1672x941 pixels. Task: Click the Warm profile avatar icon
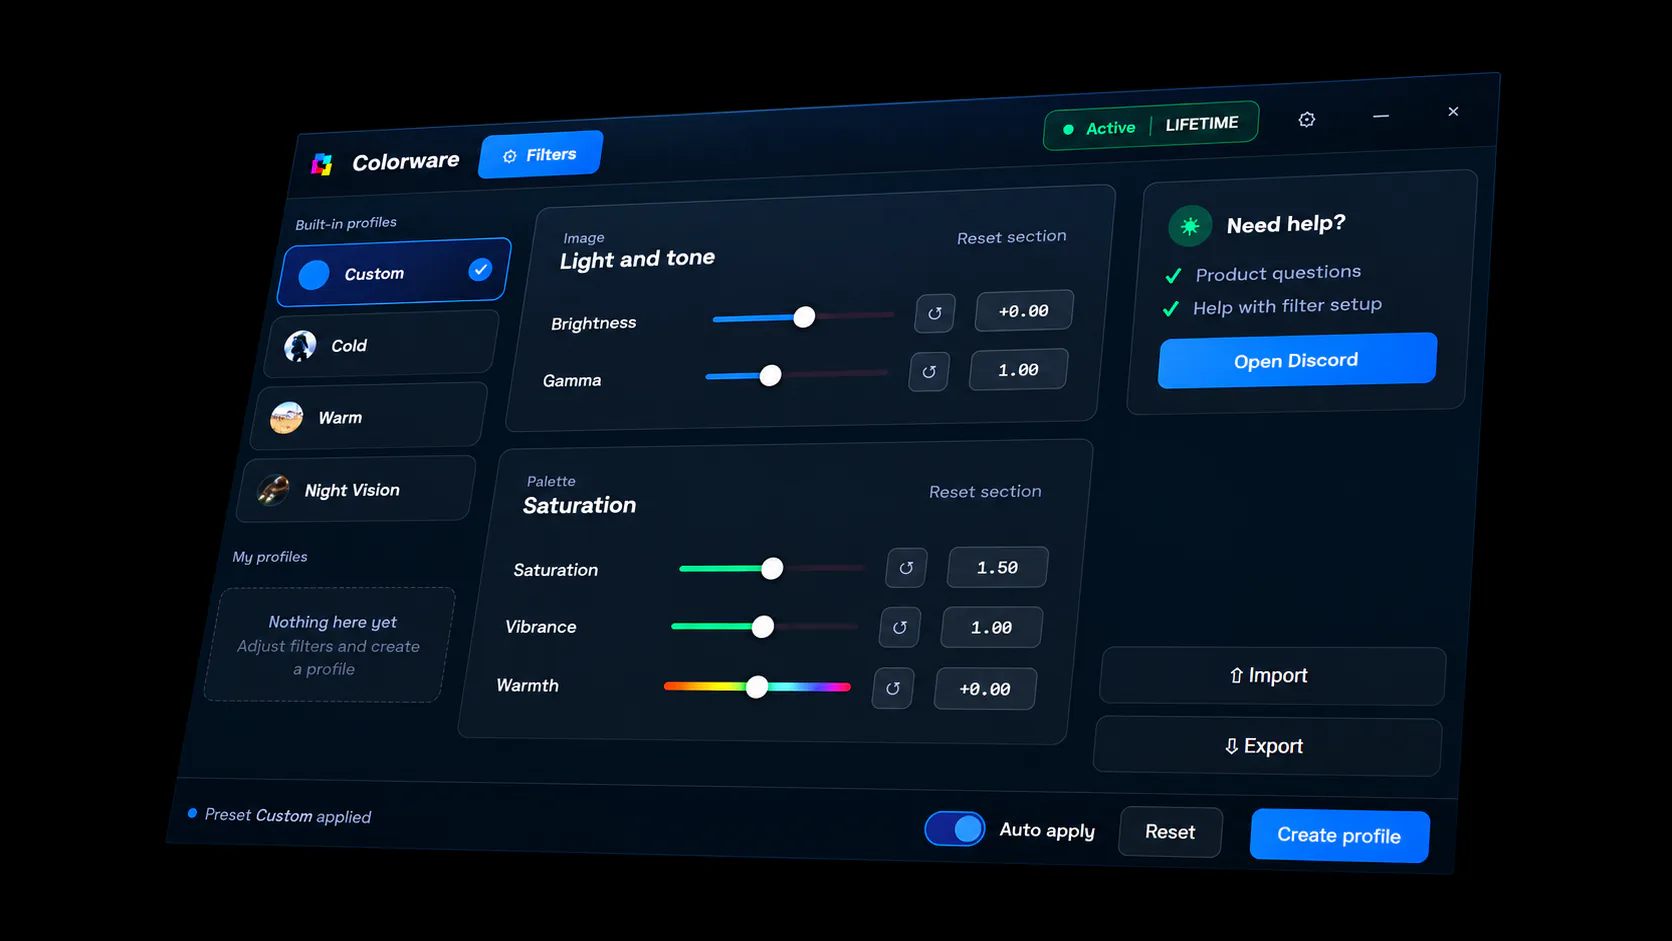click(287, 418)
